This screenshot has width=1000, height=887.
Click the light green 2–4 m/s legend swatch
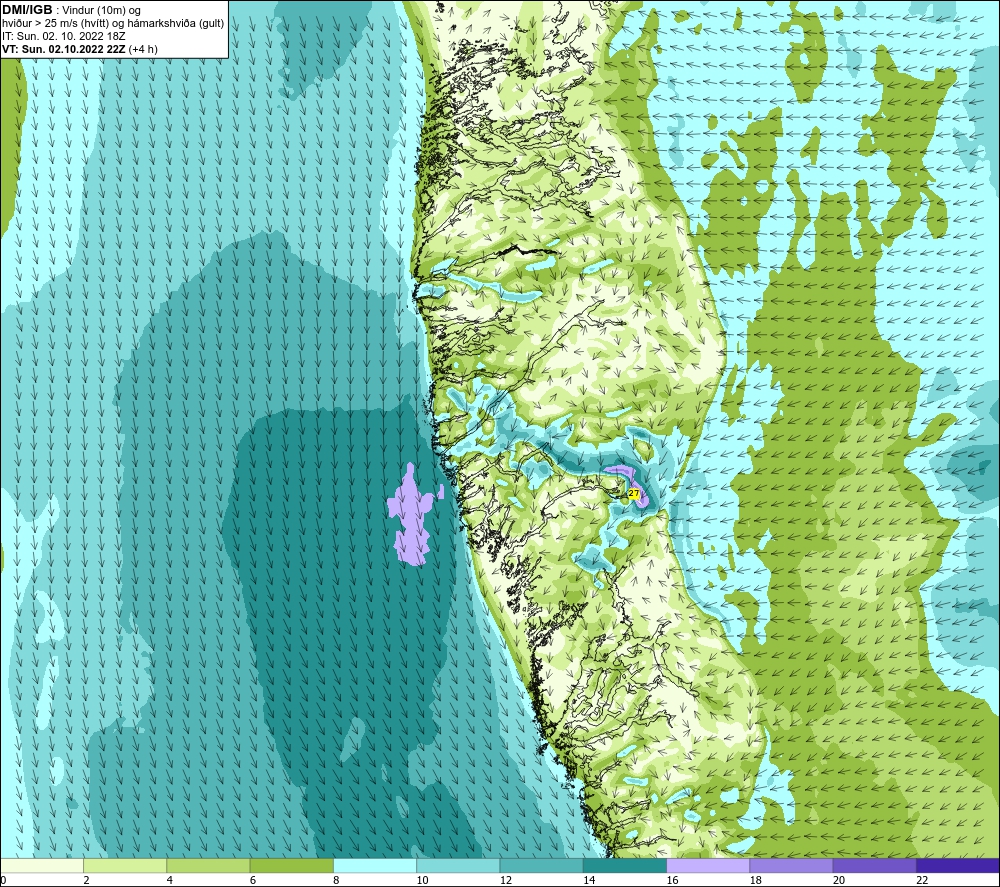(125, 866)
